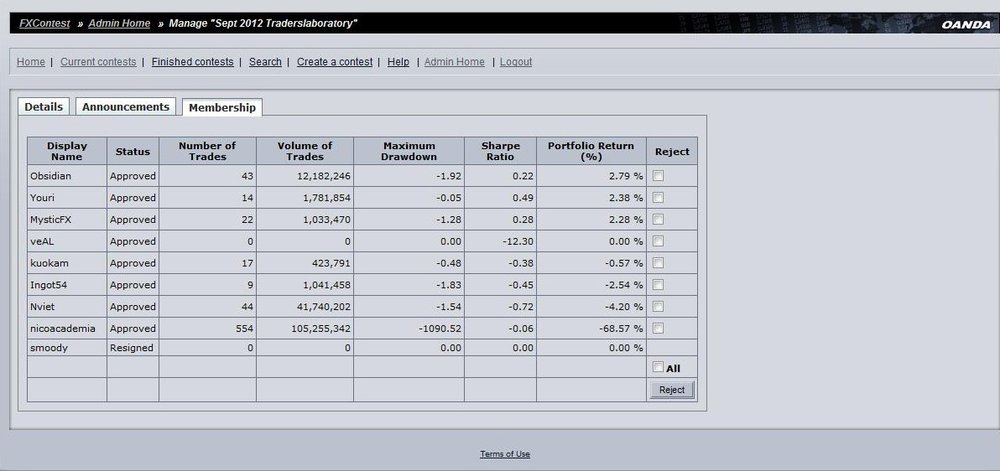Click the Logout link
Screen dimensions: 1000x471
click(516, 62)
